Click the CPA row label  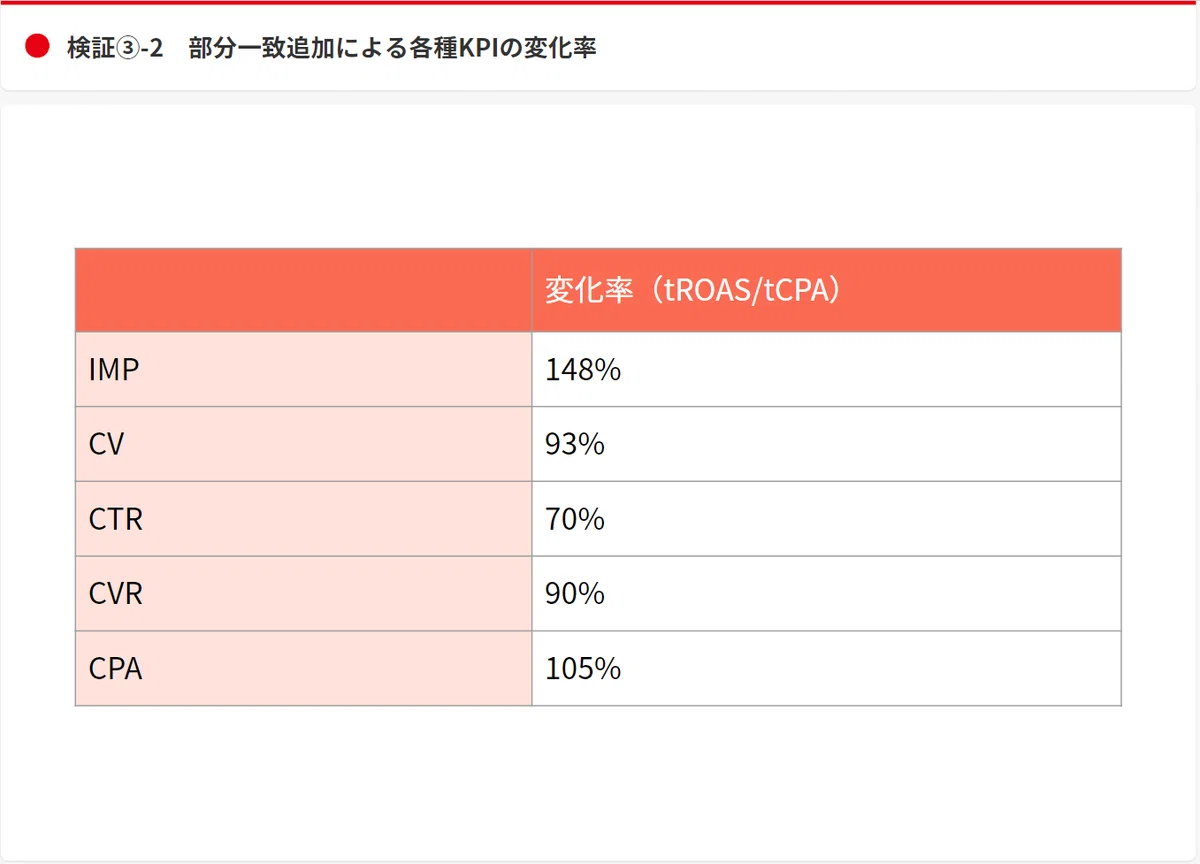pyautogui.click(x=304, y=668)
